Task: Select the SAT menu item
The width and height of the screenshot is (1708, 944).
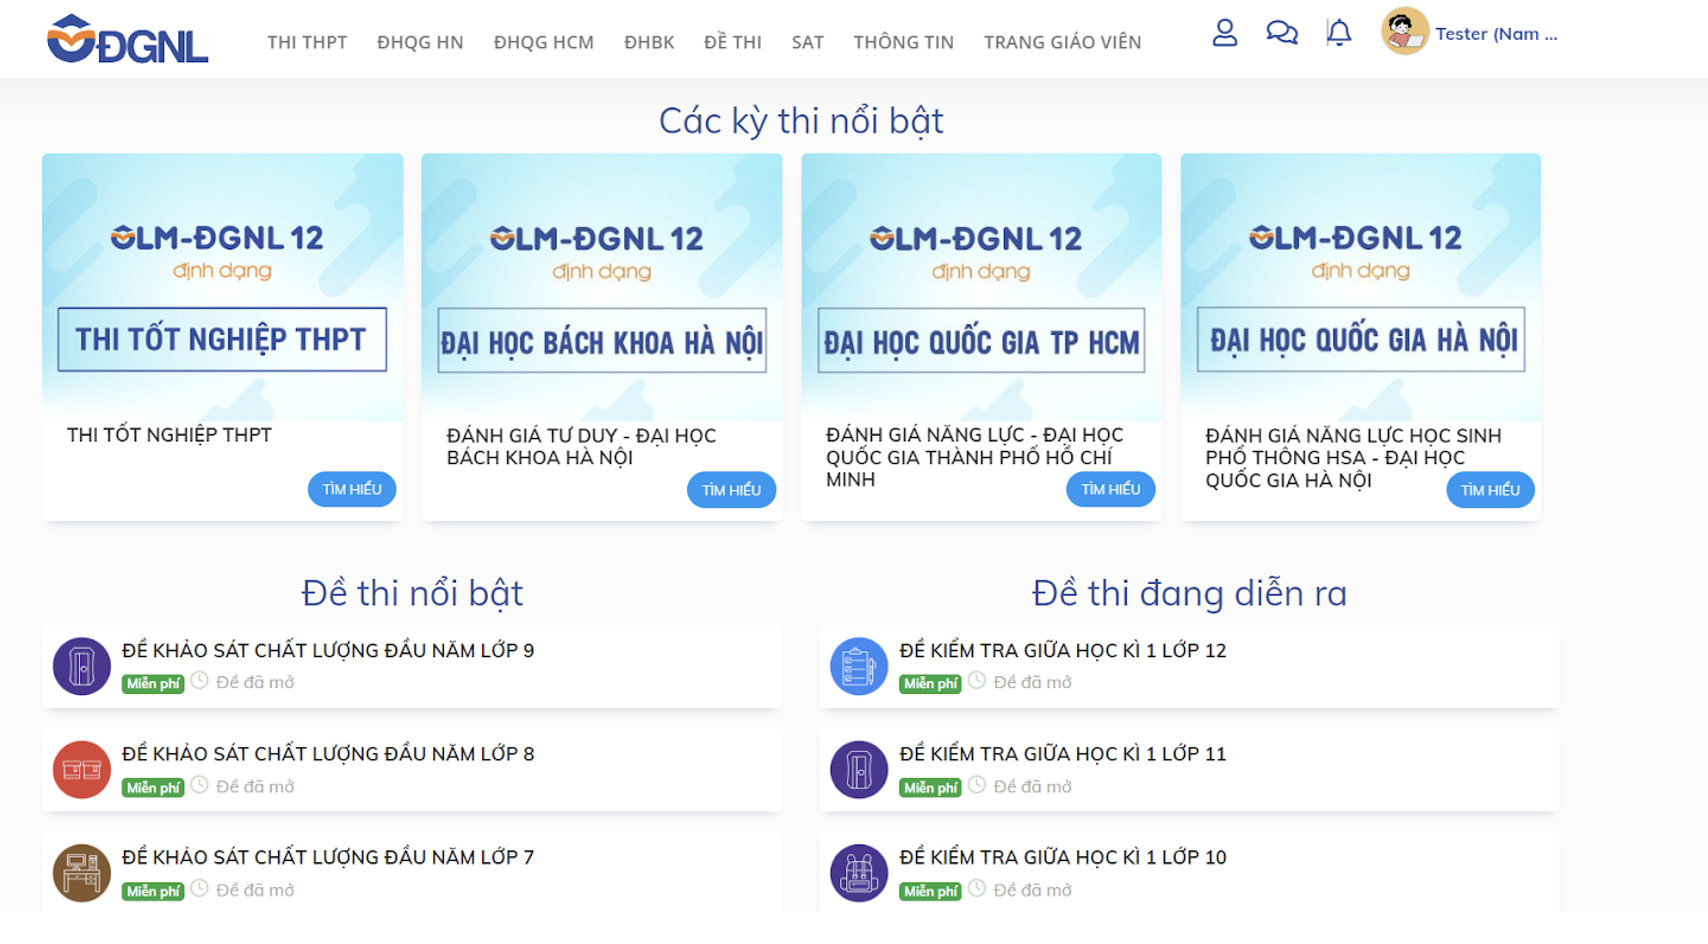Action: [x=806, y=43]
